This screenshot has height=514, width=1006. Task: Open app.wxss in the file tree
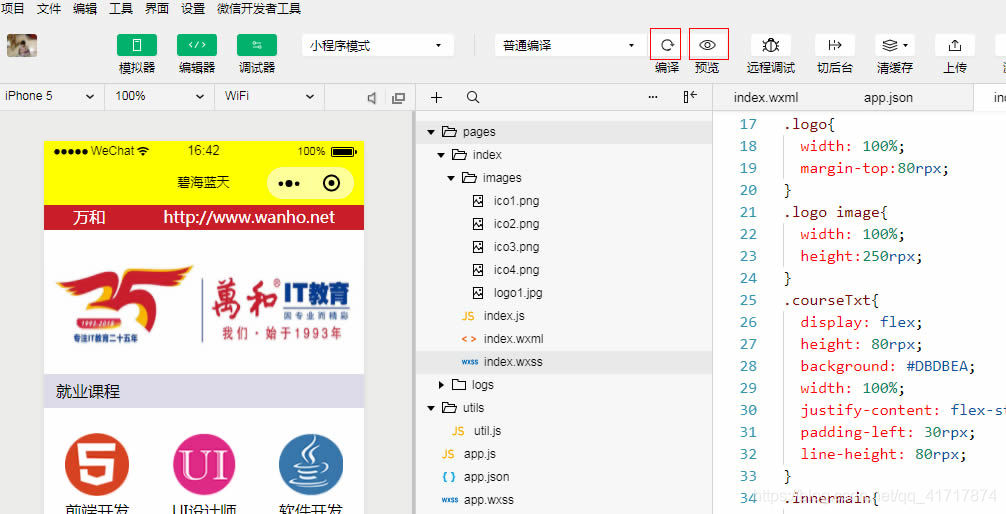tap(489, 500)
